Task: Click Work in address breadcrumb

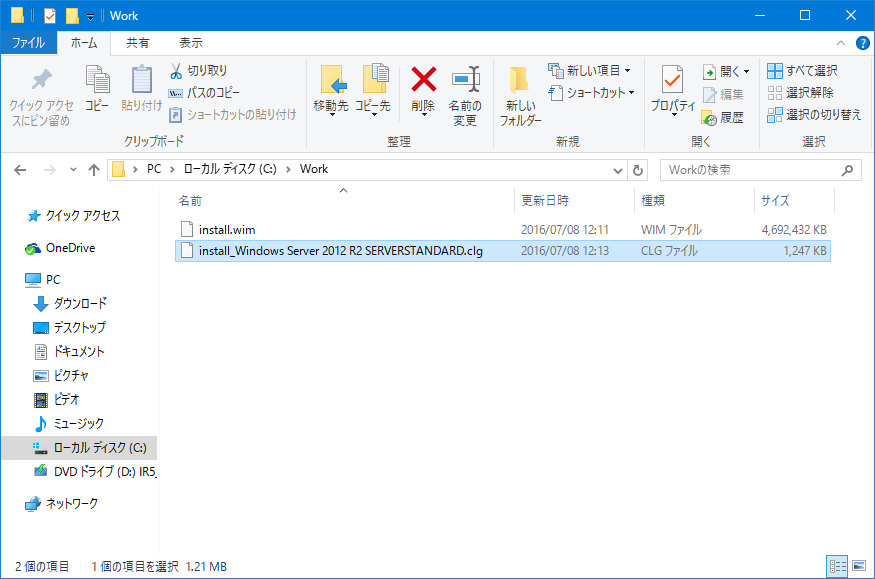Action: [x=314, y=169]
